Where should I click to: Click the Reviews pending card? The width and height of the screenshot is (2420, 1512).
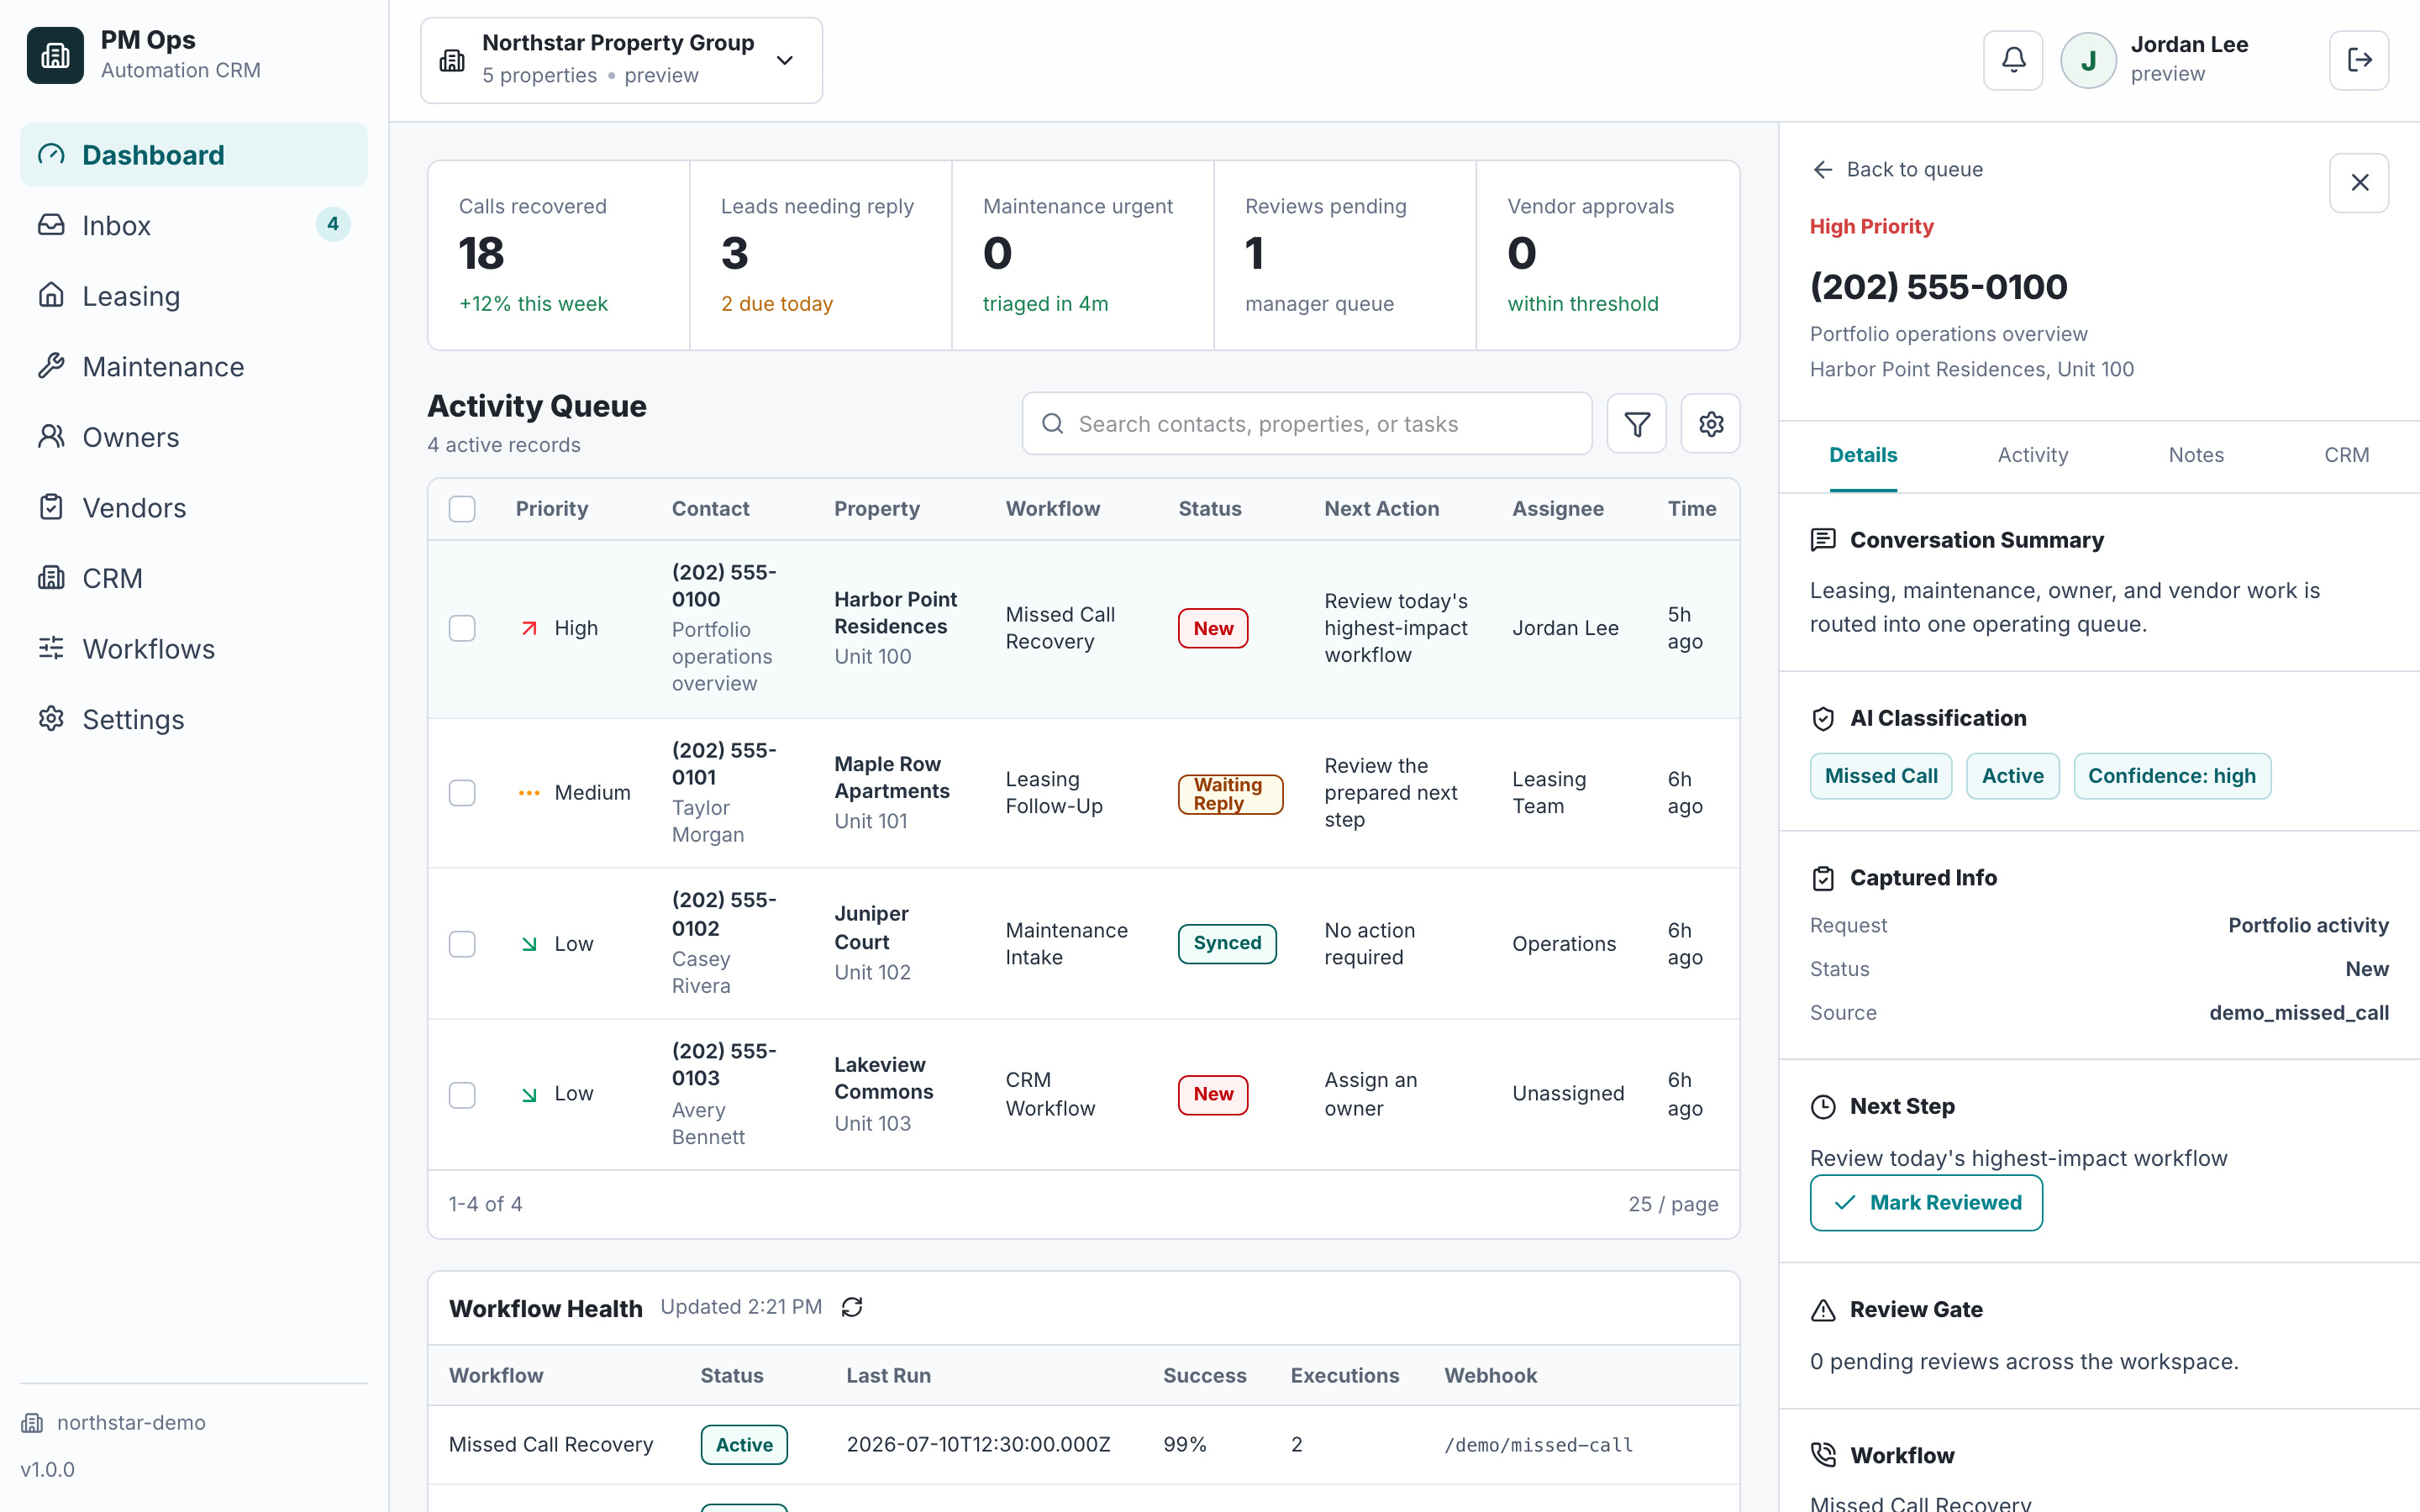click(x=1344, y=255)
